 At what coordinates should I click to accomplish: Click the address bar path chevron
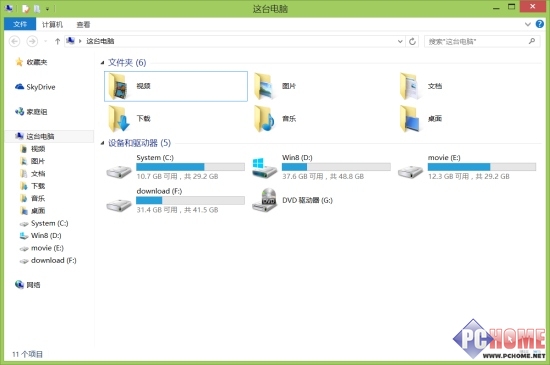tap(80, 41)
